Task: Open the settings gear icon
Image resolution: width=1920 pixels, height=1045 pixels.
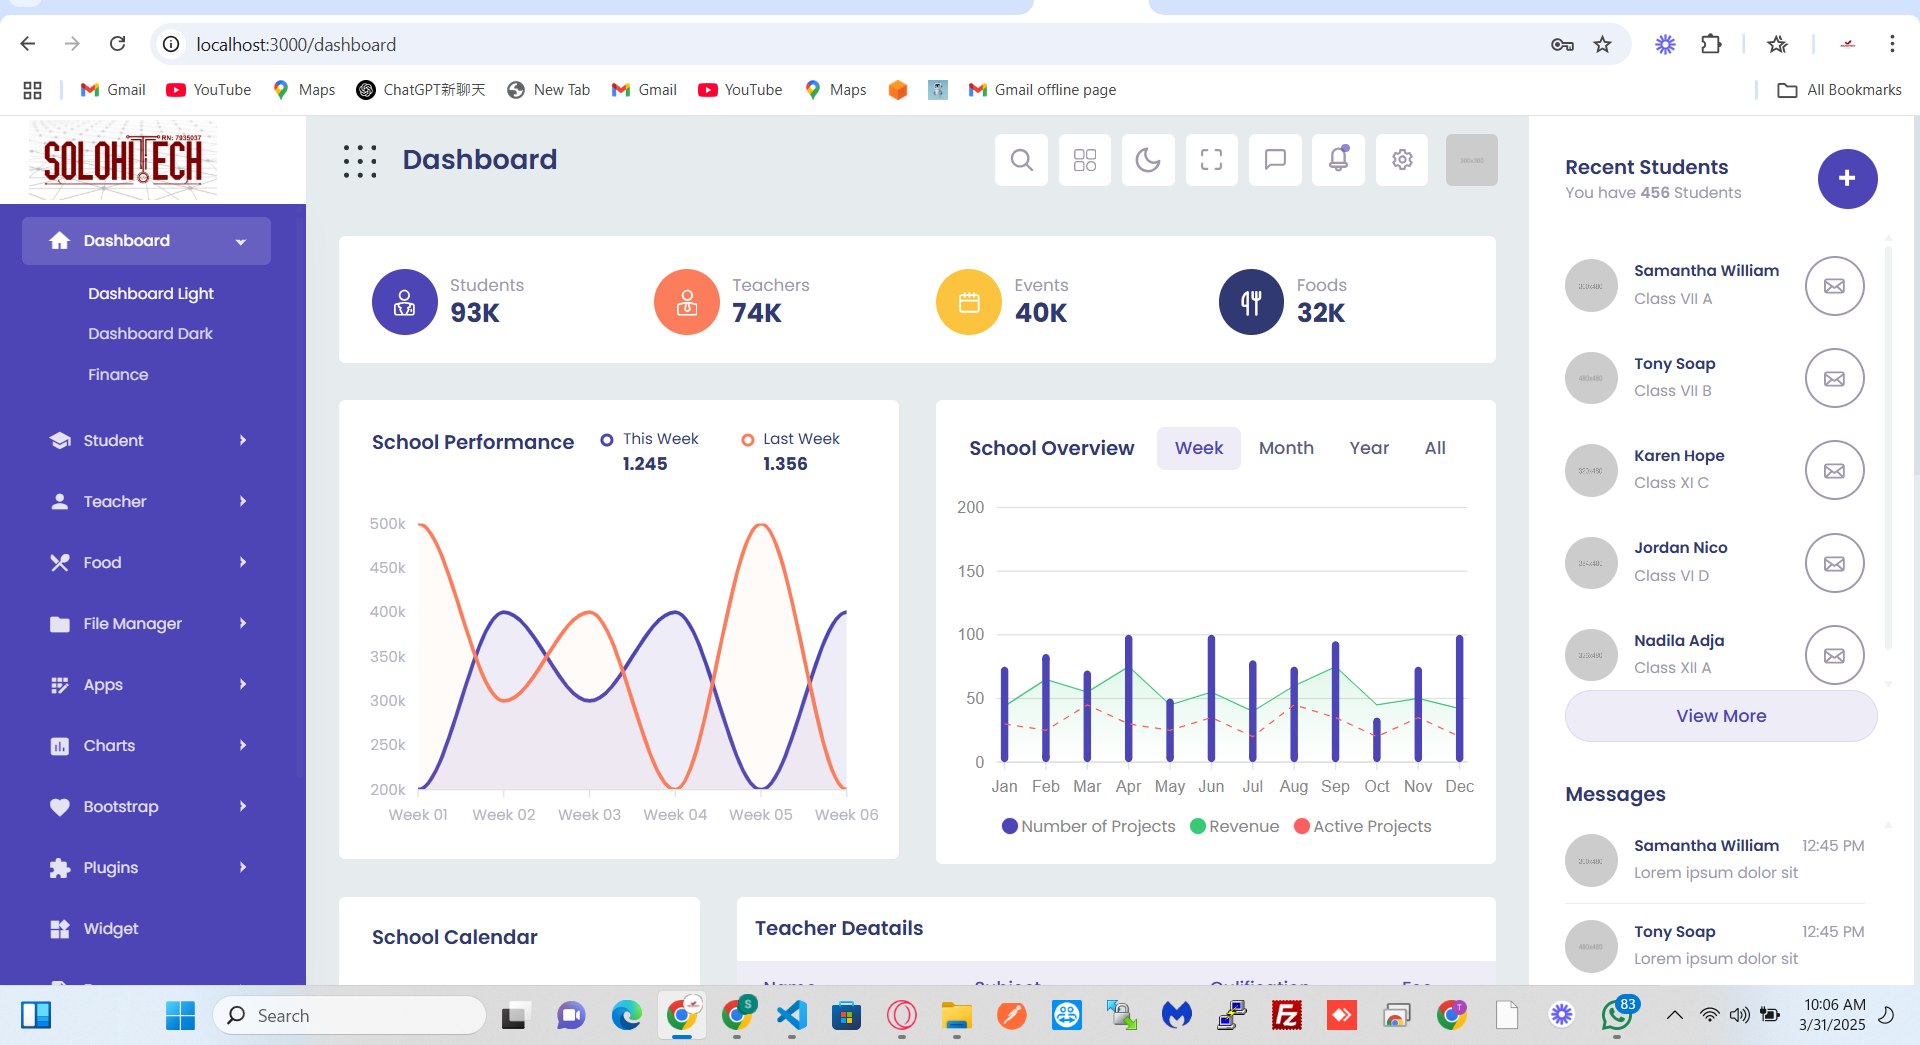Action: (x=1402, y=160)
